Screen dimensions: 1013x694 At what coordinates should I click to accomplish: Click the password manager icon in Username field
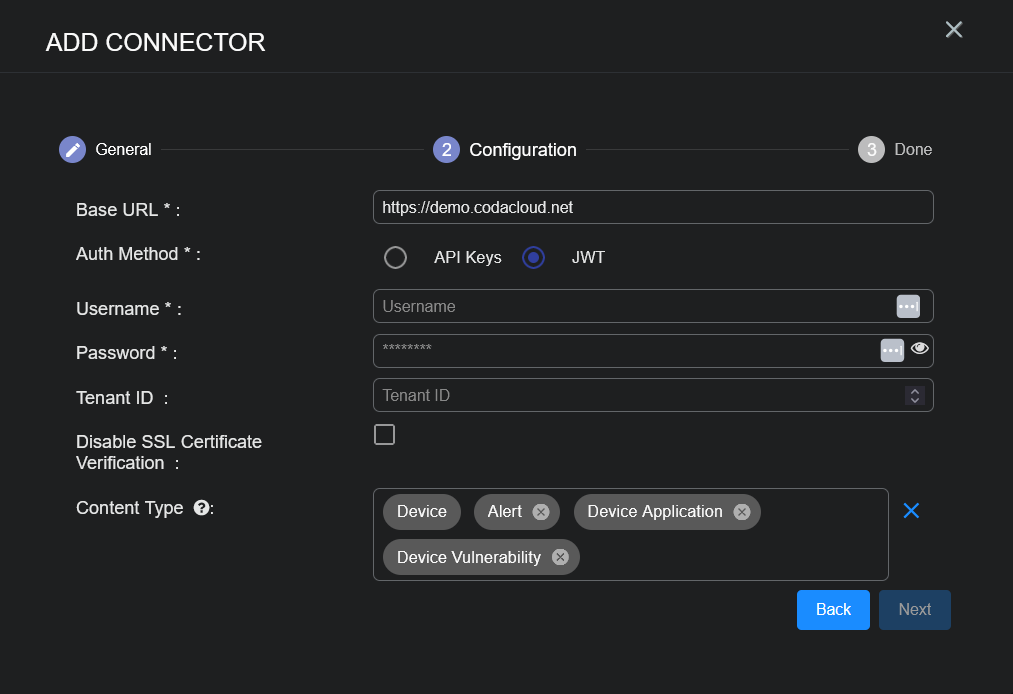[907, 307]
